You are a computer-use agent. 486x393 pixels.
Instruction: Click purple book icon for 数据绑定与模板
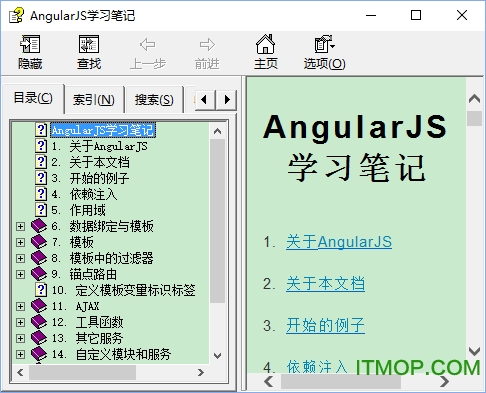tap(39, 226)
